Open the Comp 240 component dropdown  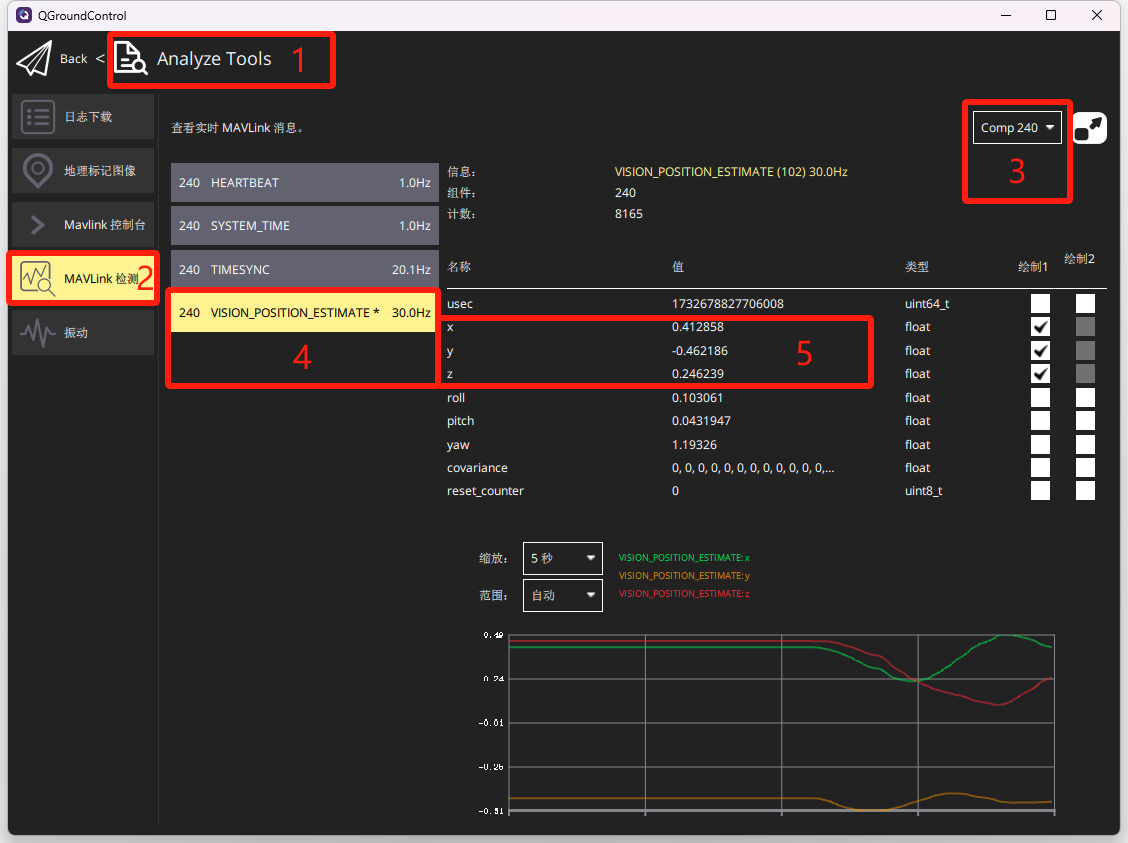pos(1016,128)
